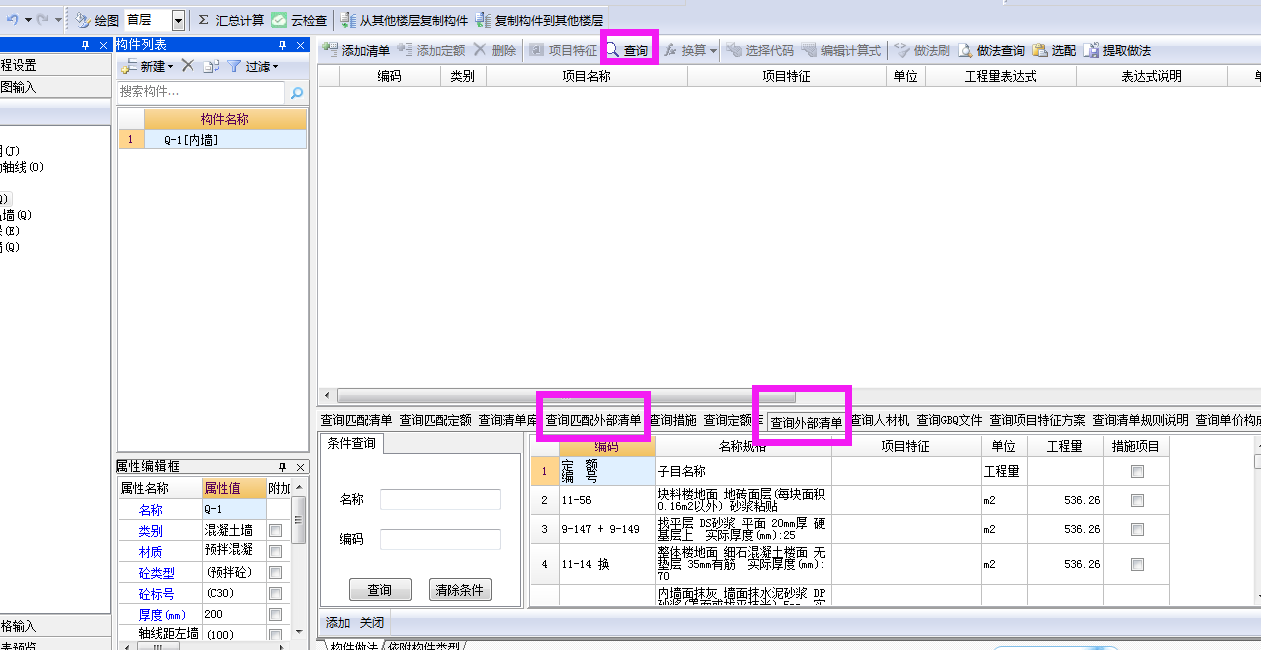Toggle 附加 checkbox for 砼类型 property

point(276,573)
